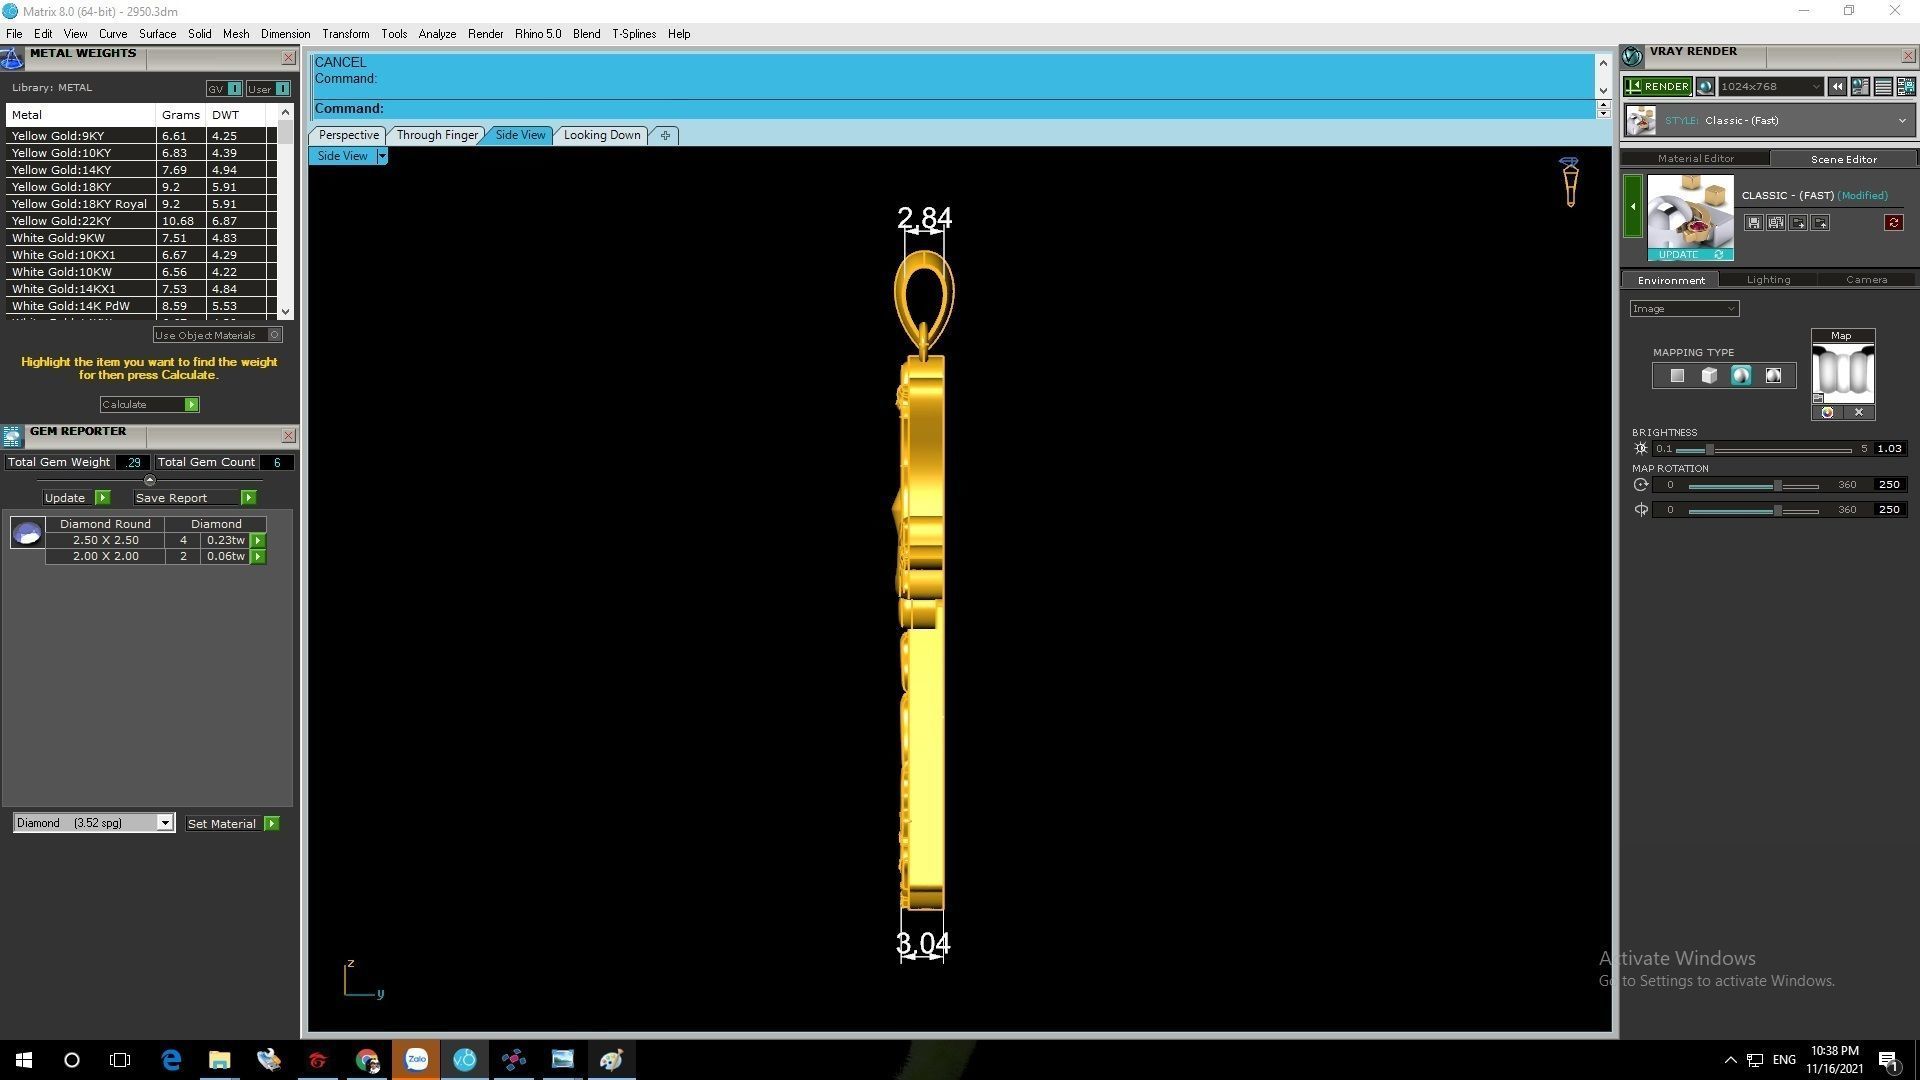Image resolution: width=1920 pixels, height=1080 pixels.
Task: Click the export scene folder icon
Action: [x=1820, y=223]
